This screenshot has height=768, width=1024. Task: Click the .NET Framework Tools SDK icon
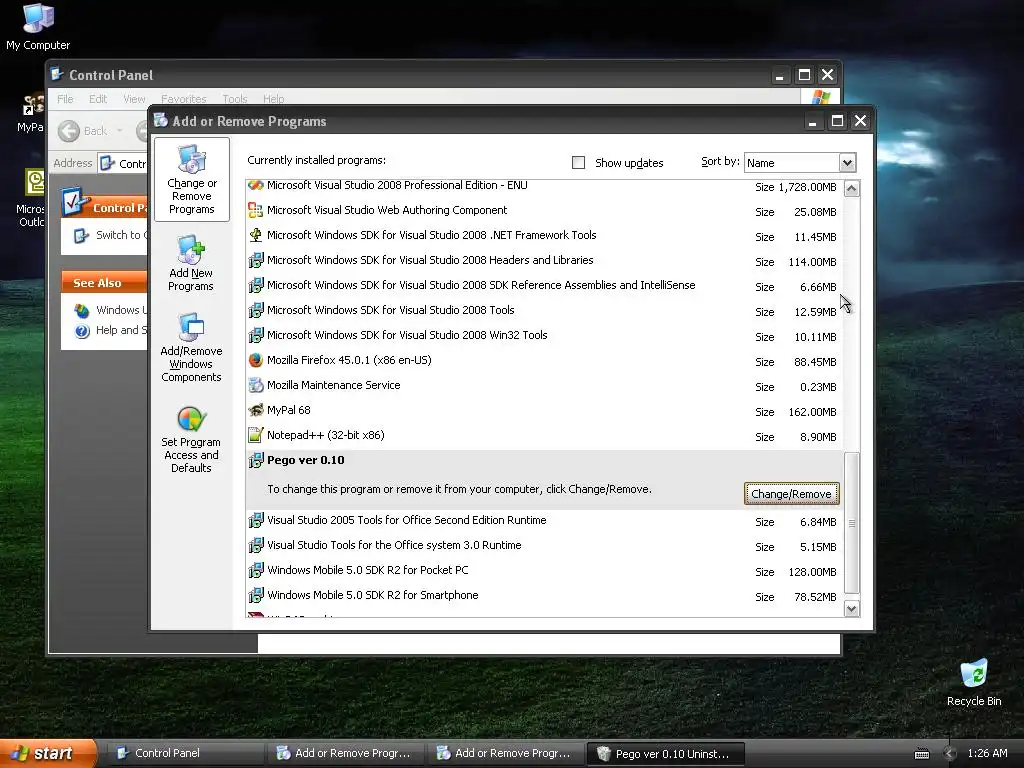(256, 235)
